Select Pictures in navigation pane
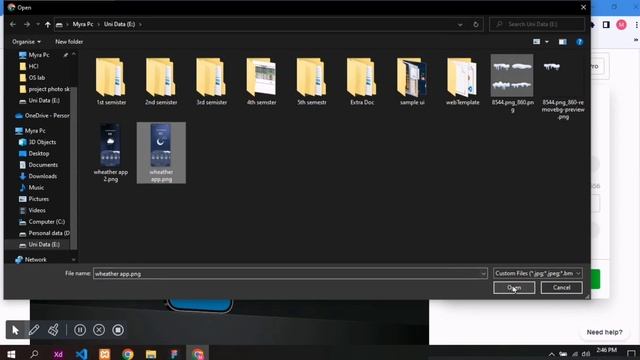Viewport: 640px width, 360px height. pyautogui.click(x=34, y=199)
